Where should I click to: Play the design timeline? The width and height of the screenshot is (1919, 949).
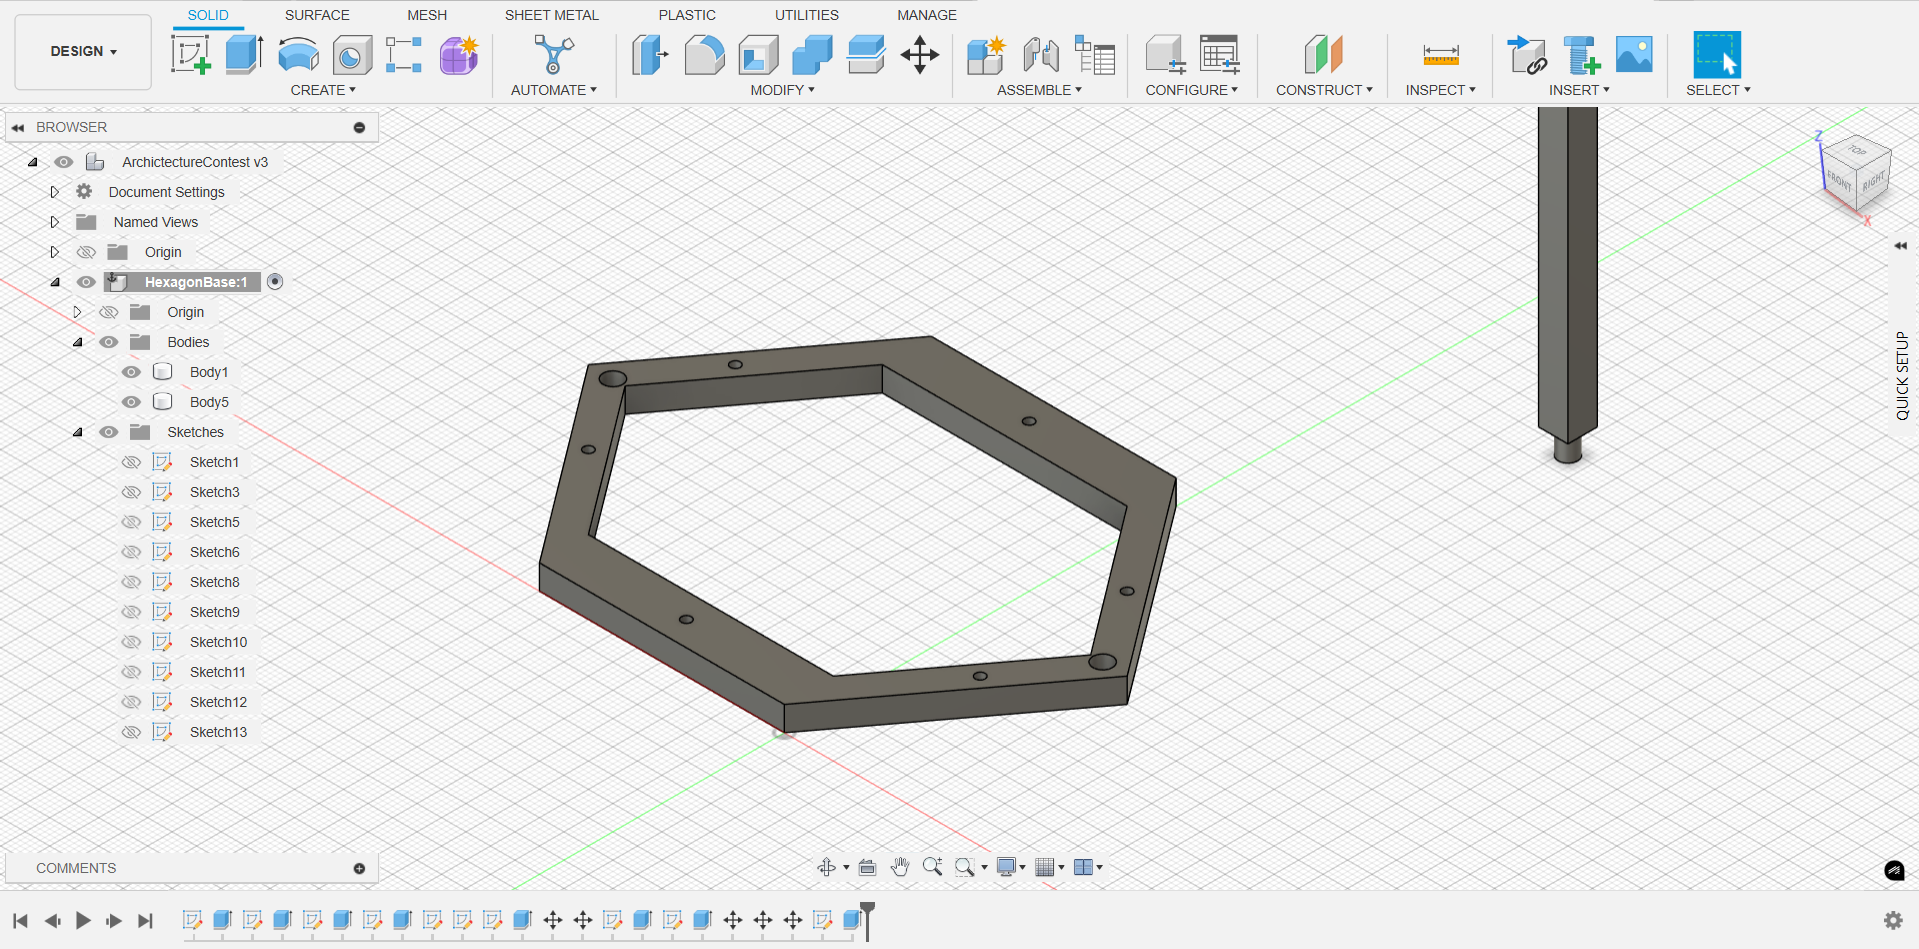[83, 920]
